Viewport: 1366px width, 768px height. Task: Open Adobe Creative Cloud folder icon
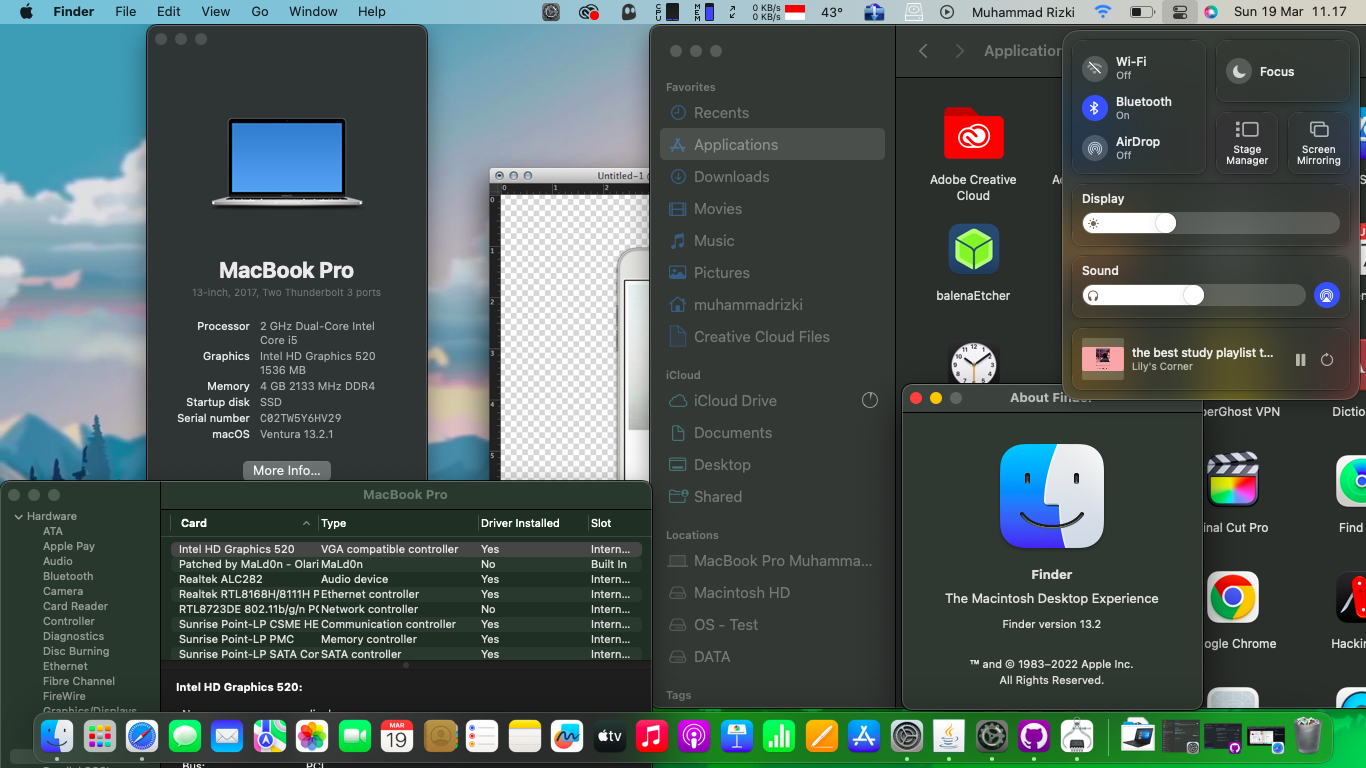coord(973,133)
